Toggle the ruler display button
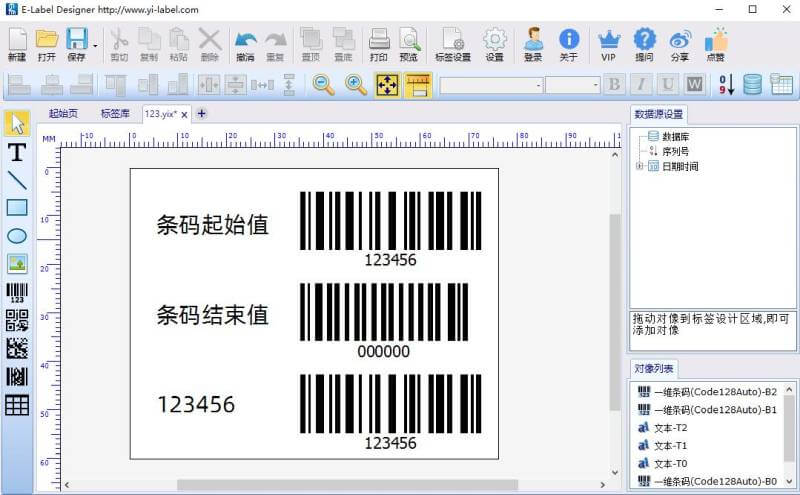 418,85
